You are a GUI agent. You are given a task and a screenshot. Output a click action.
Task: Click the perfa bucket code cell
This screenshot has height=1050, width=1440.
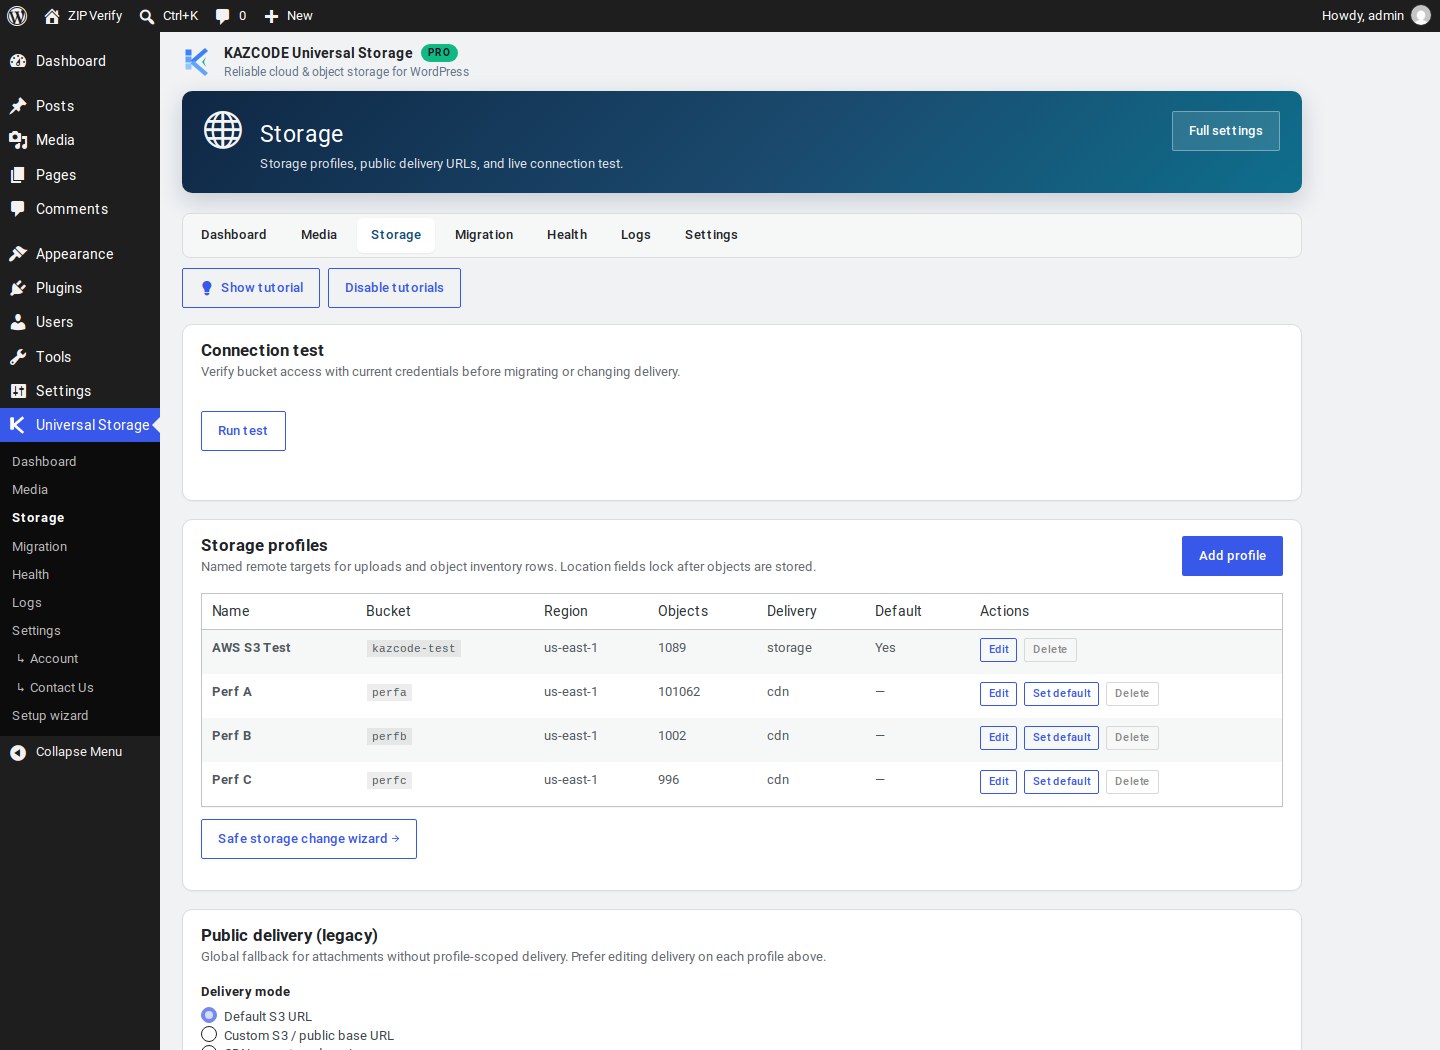[389, 693]
